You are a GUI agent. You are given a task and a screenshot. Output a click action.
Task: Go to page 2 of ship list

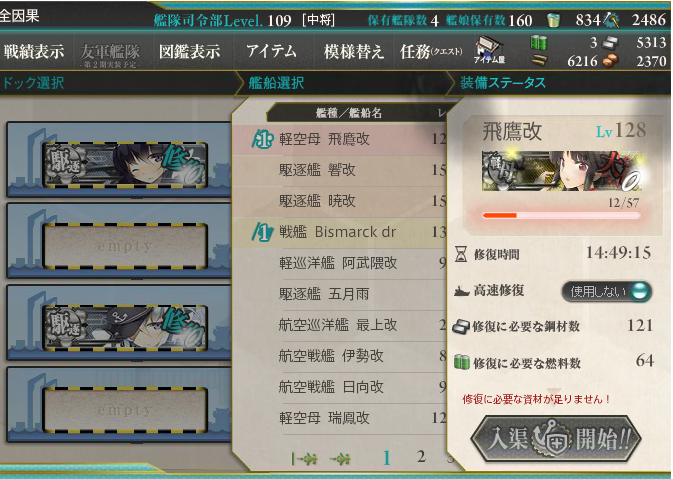click(x=421, y=457)
